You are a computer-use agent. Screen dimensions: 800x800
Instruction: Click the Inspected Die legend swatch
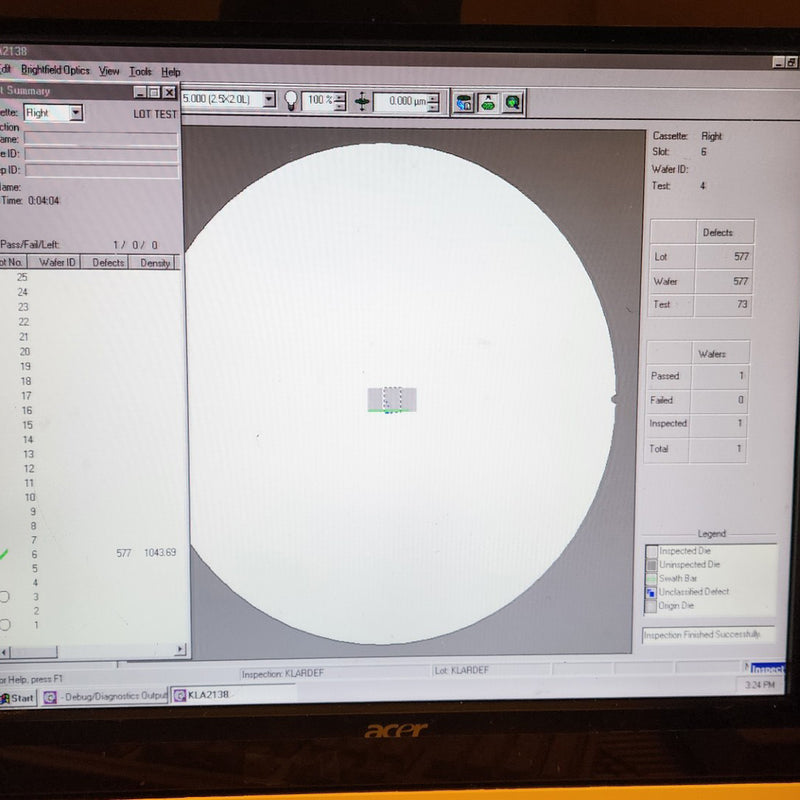pyautogui.click(x=652, y=552)
